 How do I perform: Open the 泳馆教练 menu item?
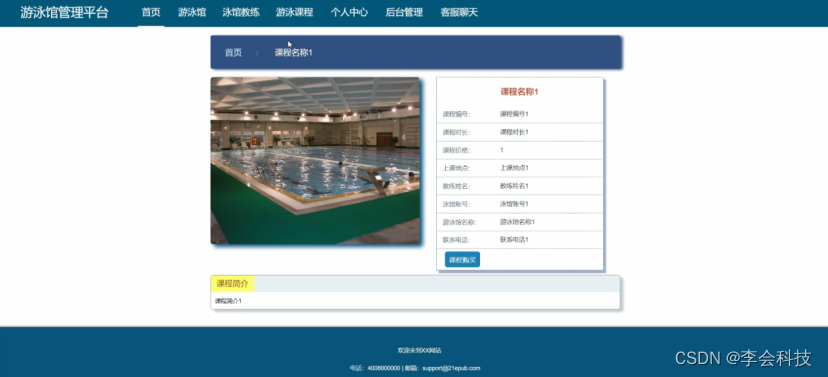[241, 13]
